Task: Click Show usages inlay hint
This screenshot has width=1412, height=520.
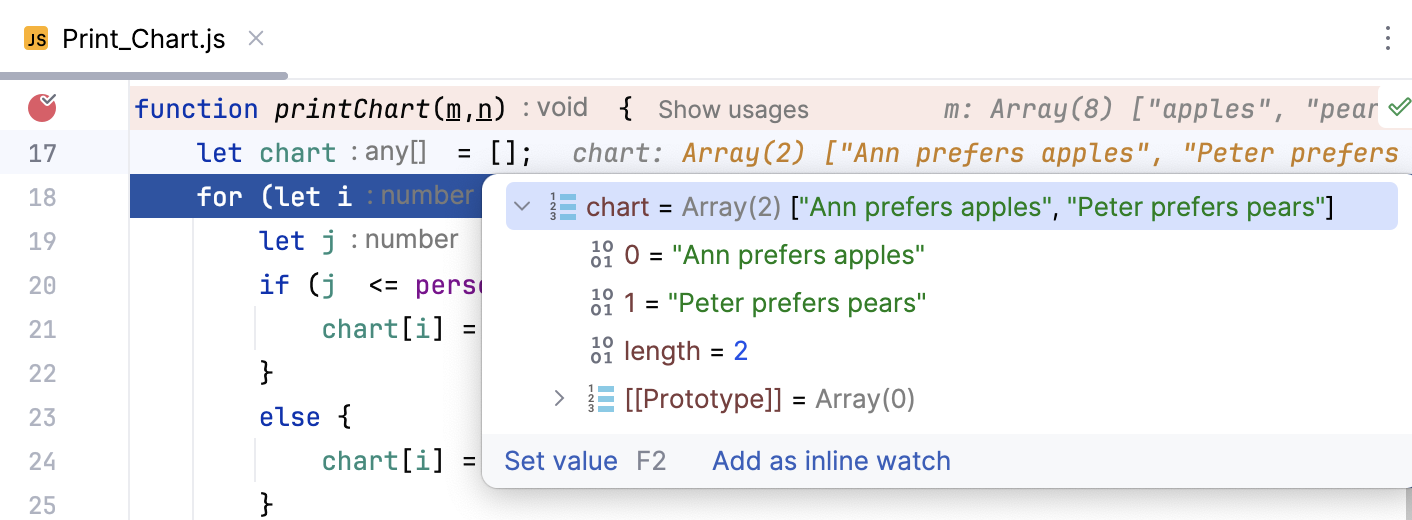Action: tap(733, 109)
